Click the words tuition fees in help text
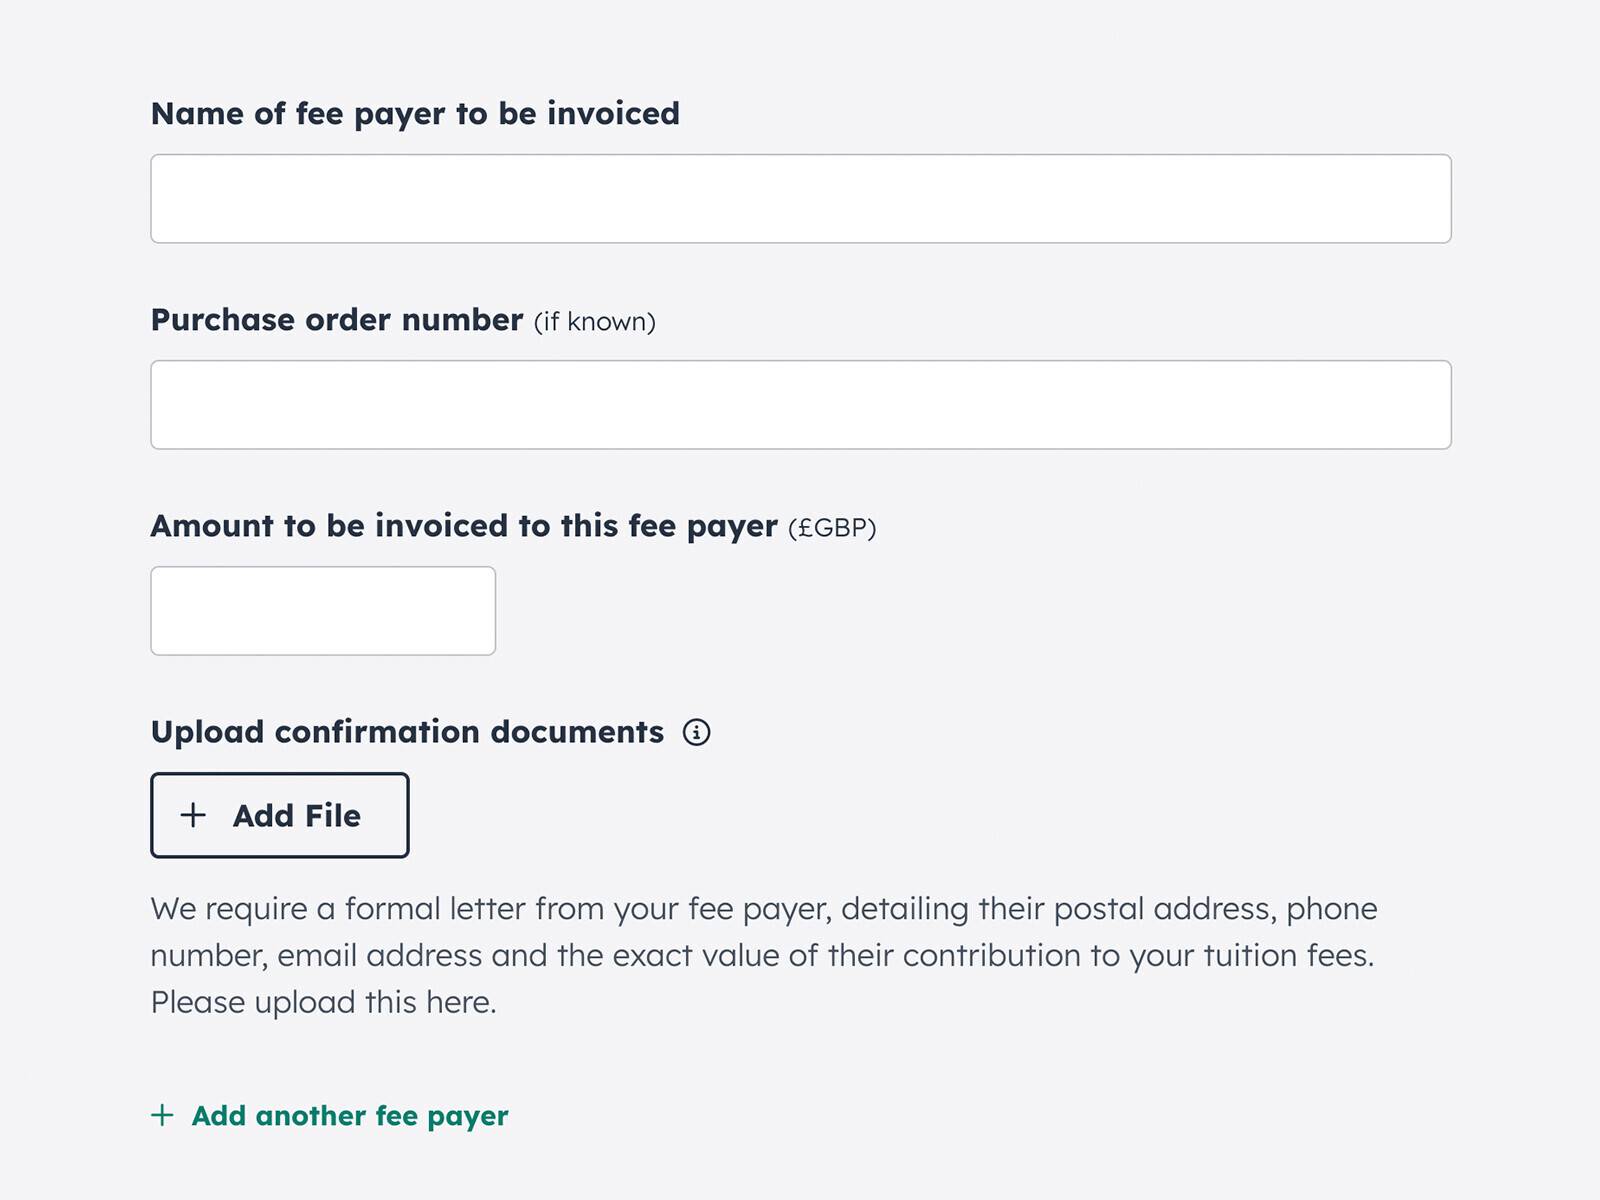This screenshot has width=1600, height=1200. 1288,956
